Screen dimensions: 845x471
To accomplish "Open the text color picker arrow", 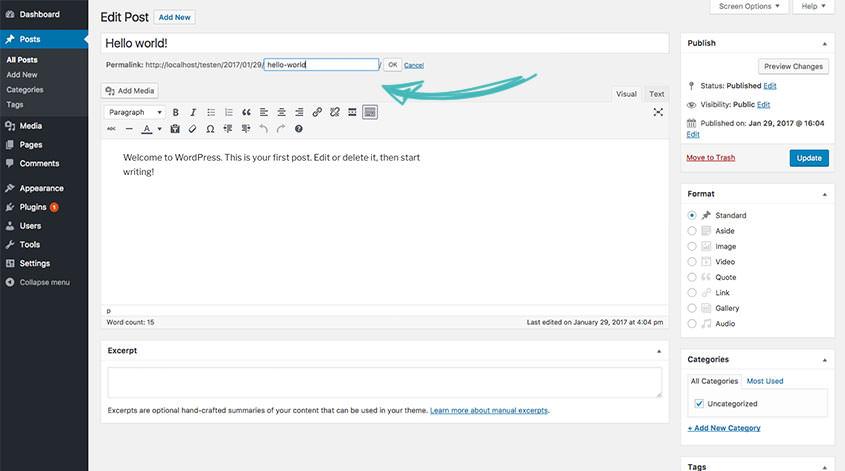I will coord(160,129).
